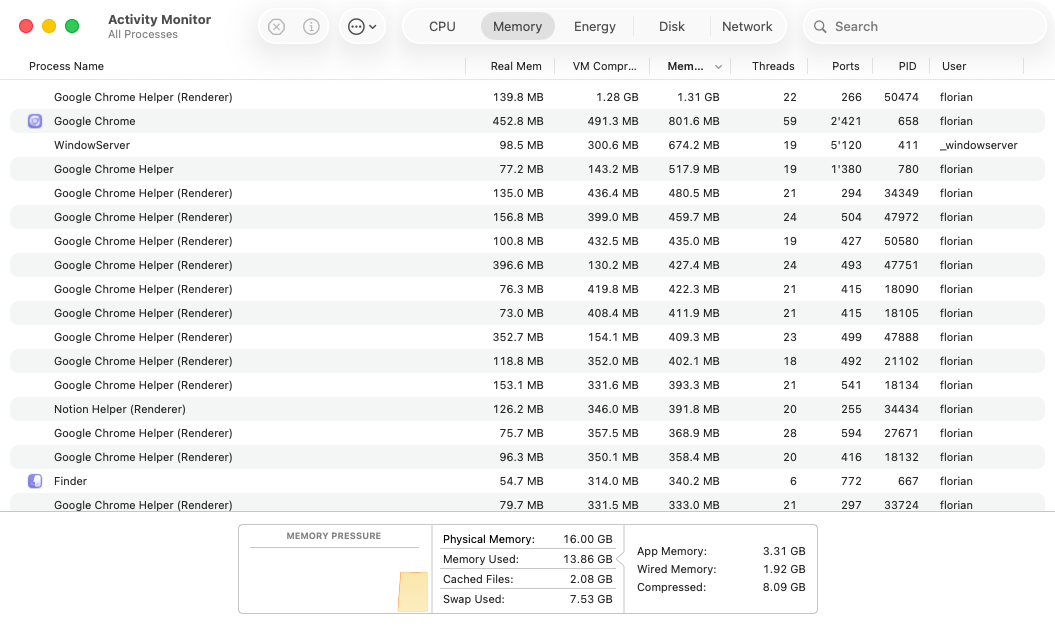Sort by Threads column header
The height and width of the screenshot is (628, 1055).
click(772, 66)
